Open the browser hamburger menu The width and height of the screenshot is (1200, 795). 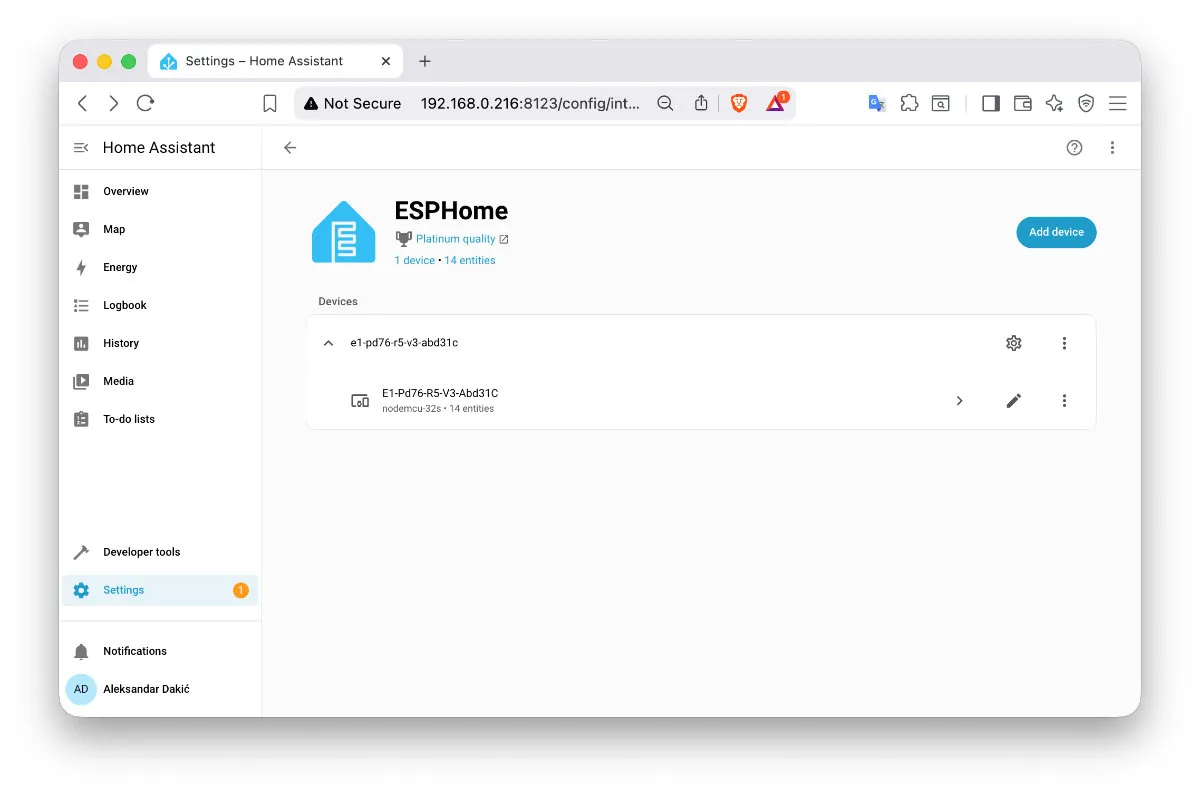tap(1118, 103)
